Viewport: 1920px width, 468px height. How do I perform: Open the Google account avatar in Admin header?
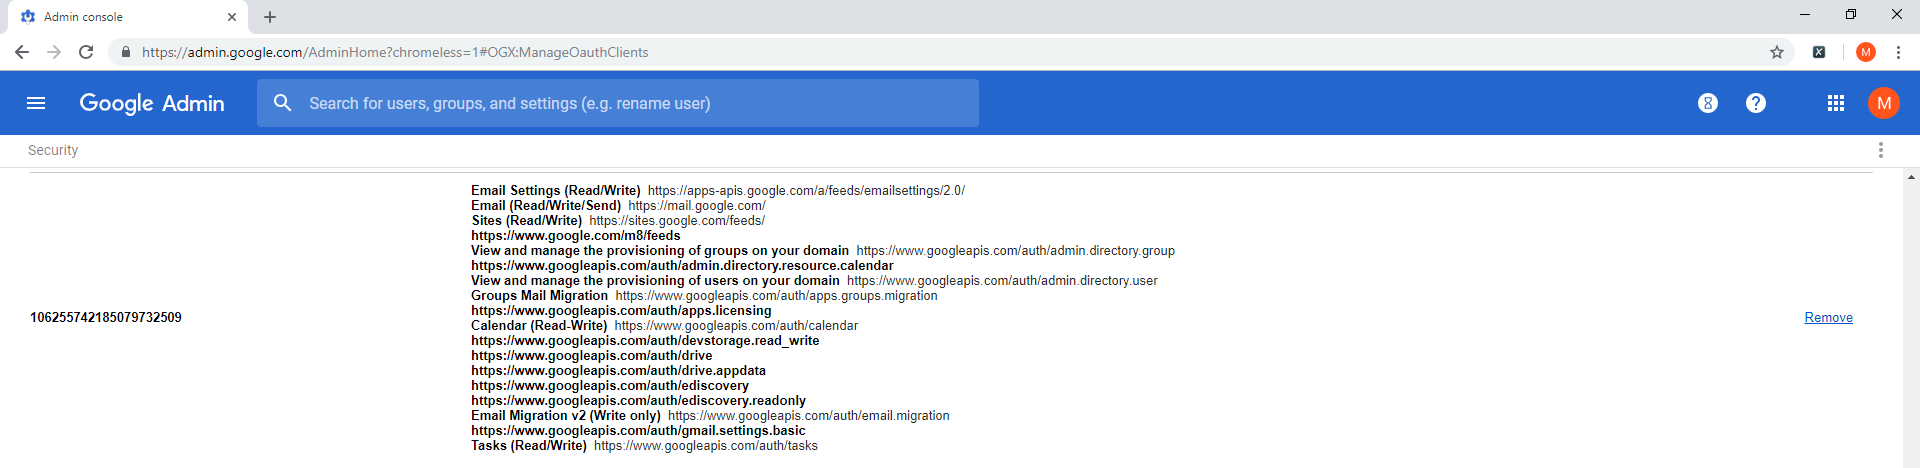point(1884,103)
